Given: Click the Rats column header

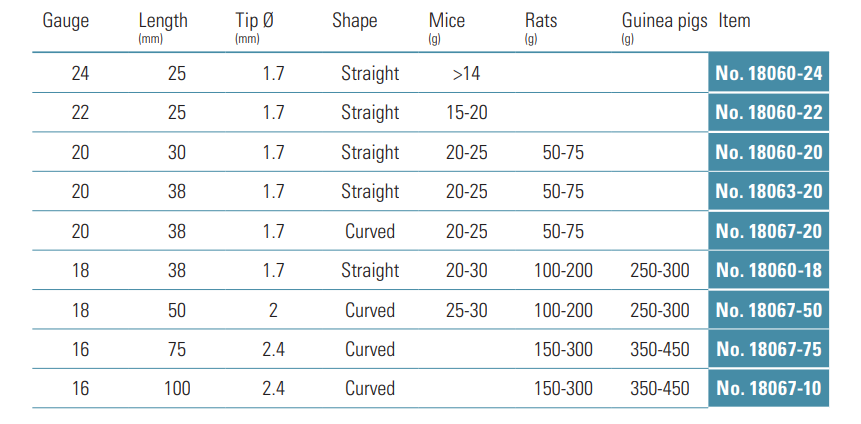Looking at the screenshot, I should pos(542,21).
